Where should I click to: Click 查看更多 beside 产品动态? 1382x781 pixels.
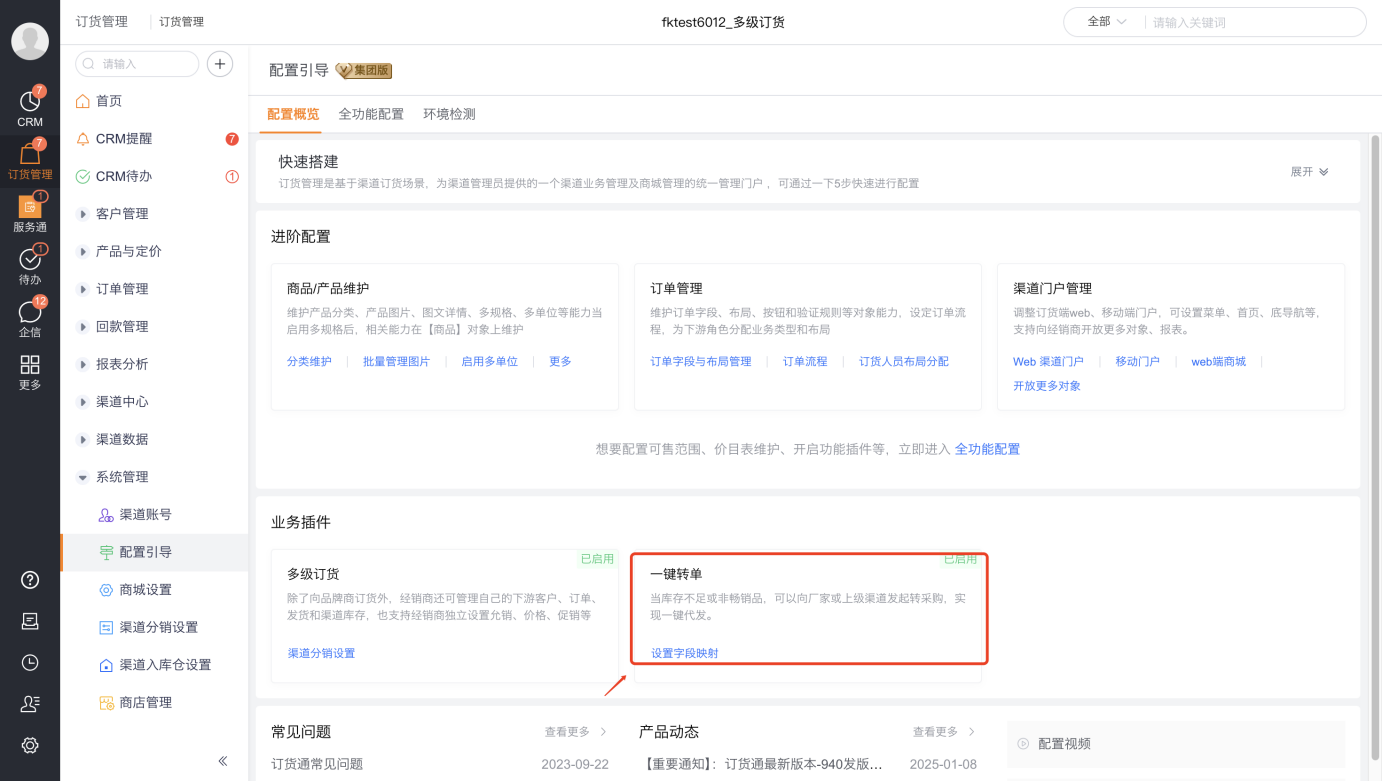tap(944, 732)
